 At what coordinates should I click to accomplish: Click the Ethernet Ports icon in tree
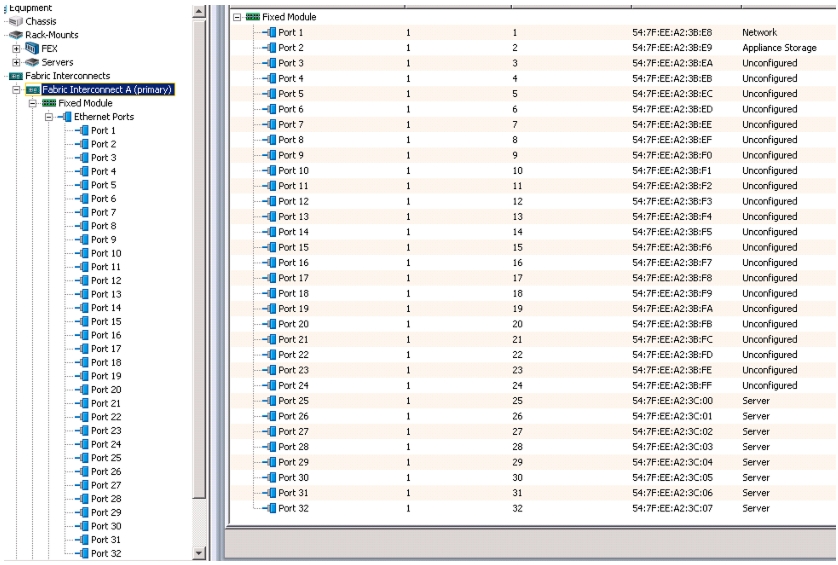[66, 117]
